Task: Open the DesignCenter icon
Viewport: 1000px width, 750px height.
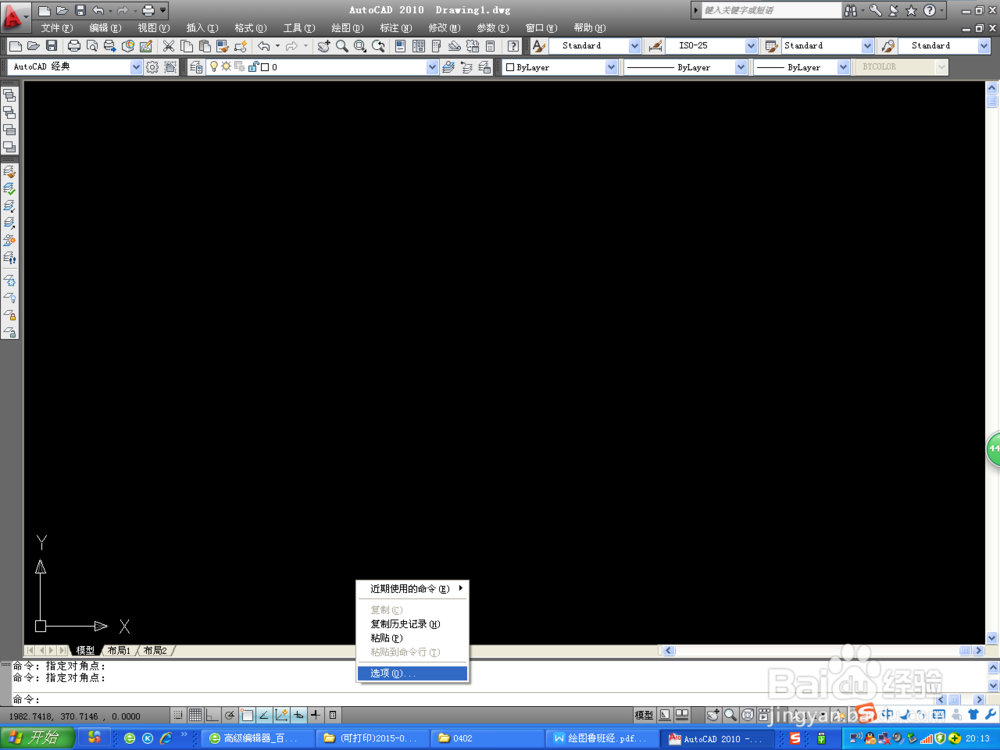Action: pos(418,46)
